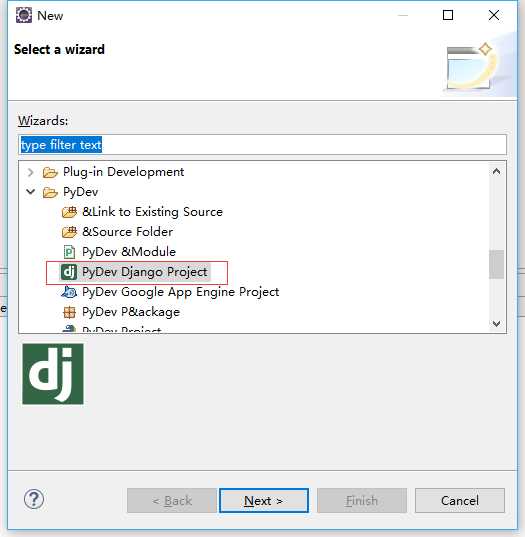Viewport: 525px width, 537px height.
Task: Click the Source Folder icon
Action: (69, 232)
